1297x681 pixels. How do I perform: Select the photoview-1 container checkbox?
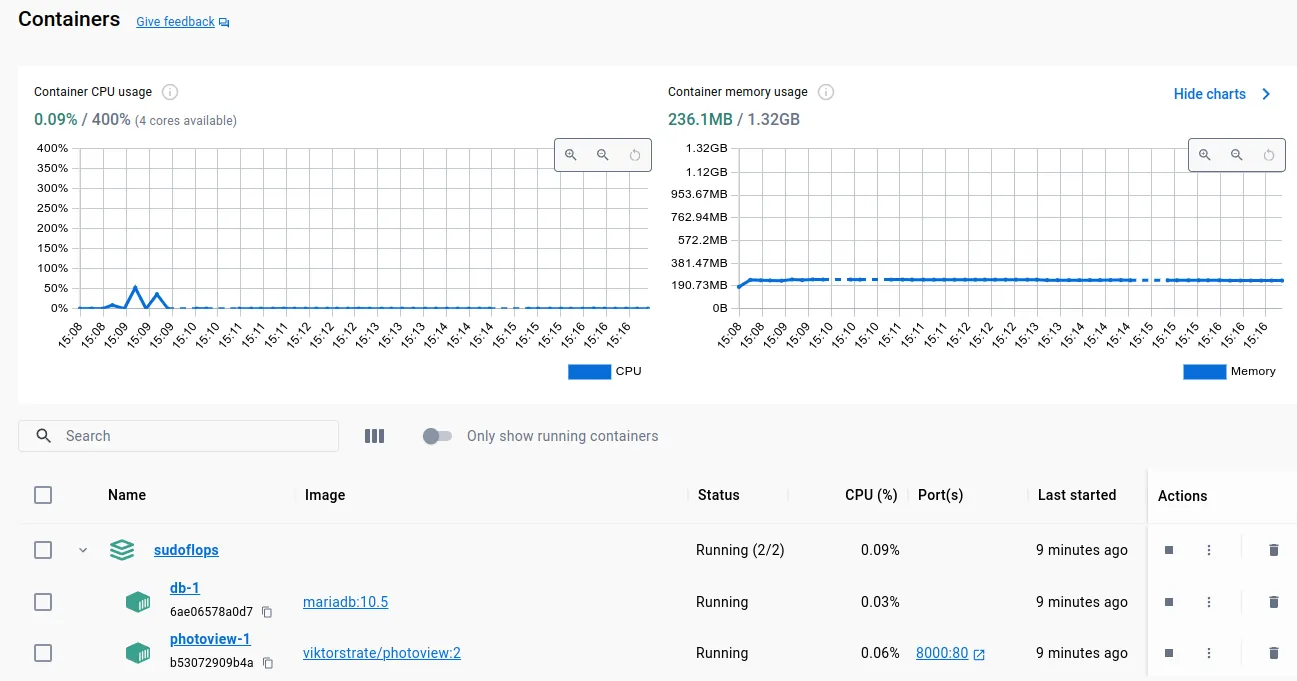[43, 653]
